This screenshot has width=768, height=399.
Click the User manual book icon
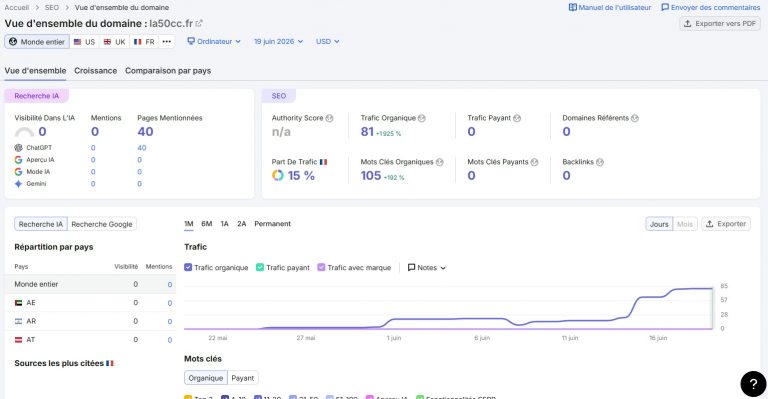click(572, 7)
